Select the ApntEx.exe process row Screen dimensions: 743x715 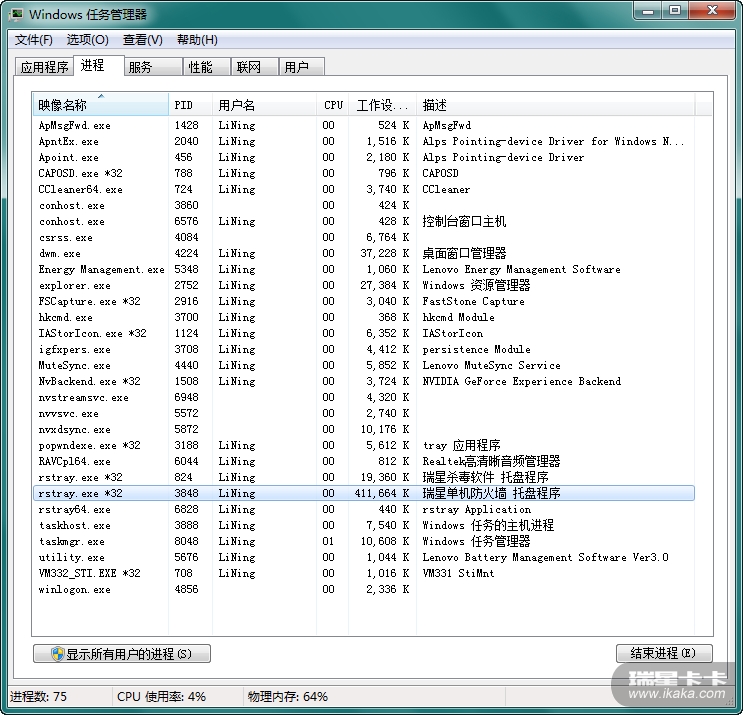click(364, 141)
